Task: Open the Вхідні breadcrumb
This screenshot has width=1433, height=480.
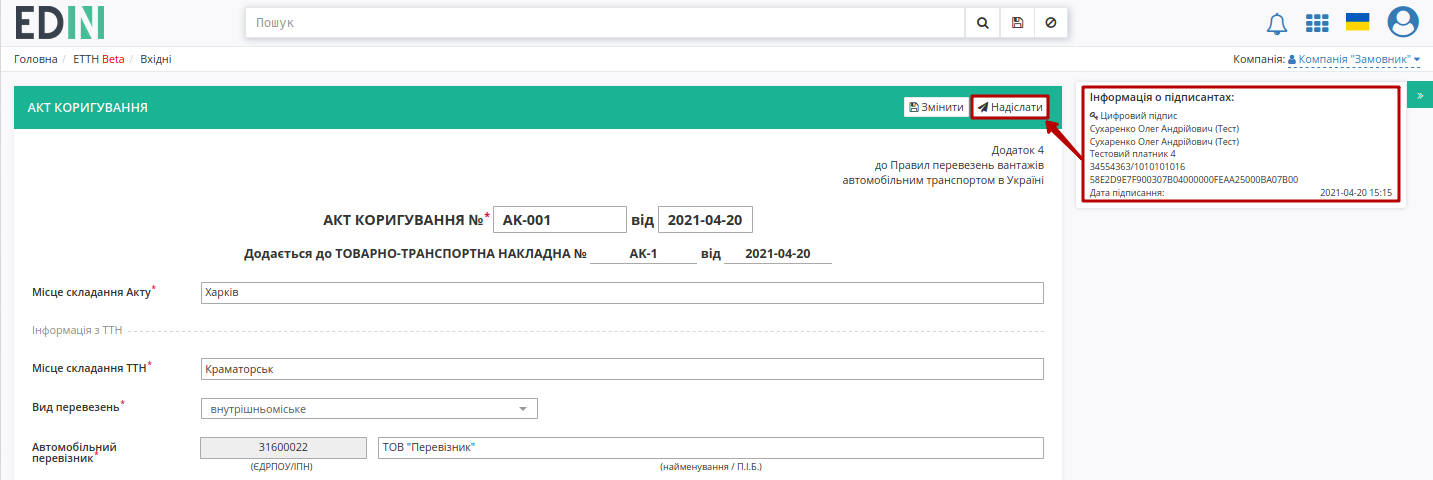Action: click(x=156, y=59)
